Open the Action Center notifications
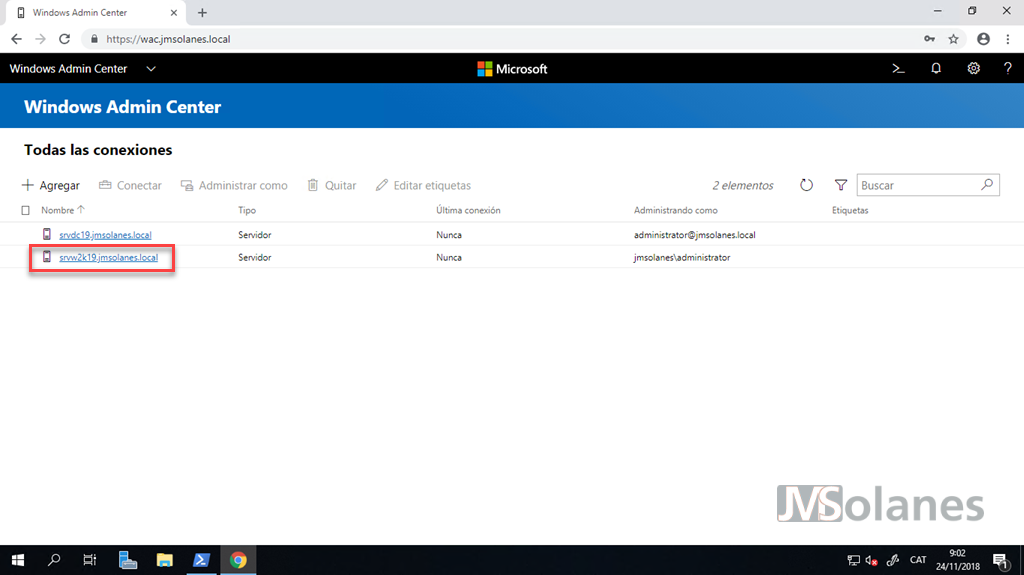The width and height of the screenshot is (1024, 575). point(1000,561)
